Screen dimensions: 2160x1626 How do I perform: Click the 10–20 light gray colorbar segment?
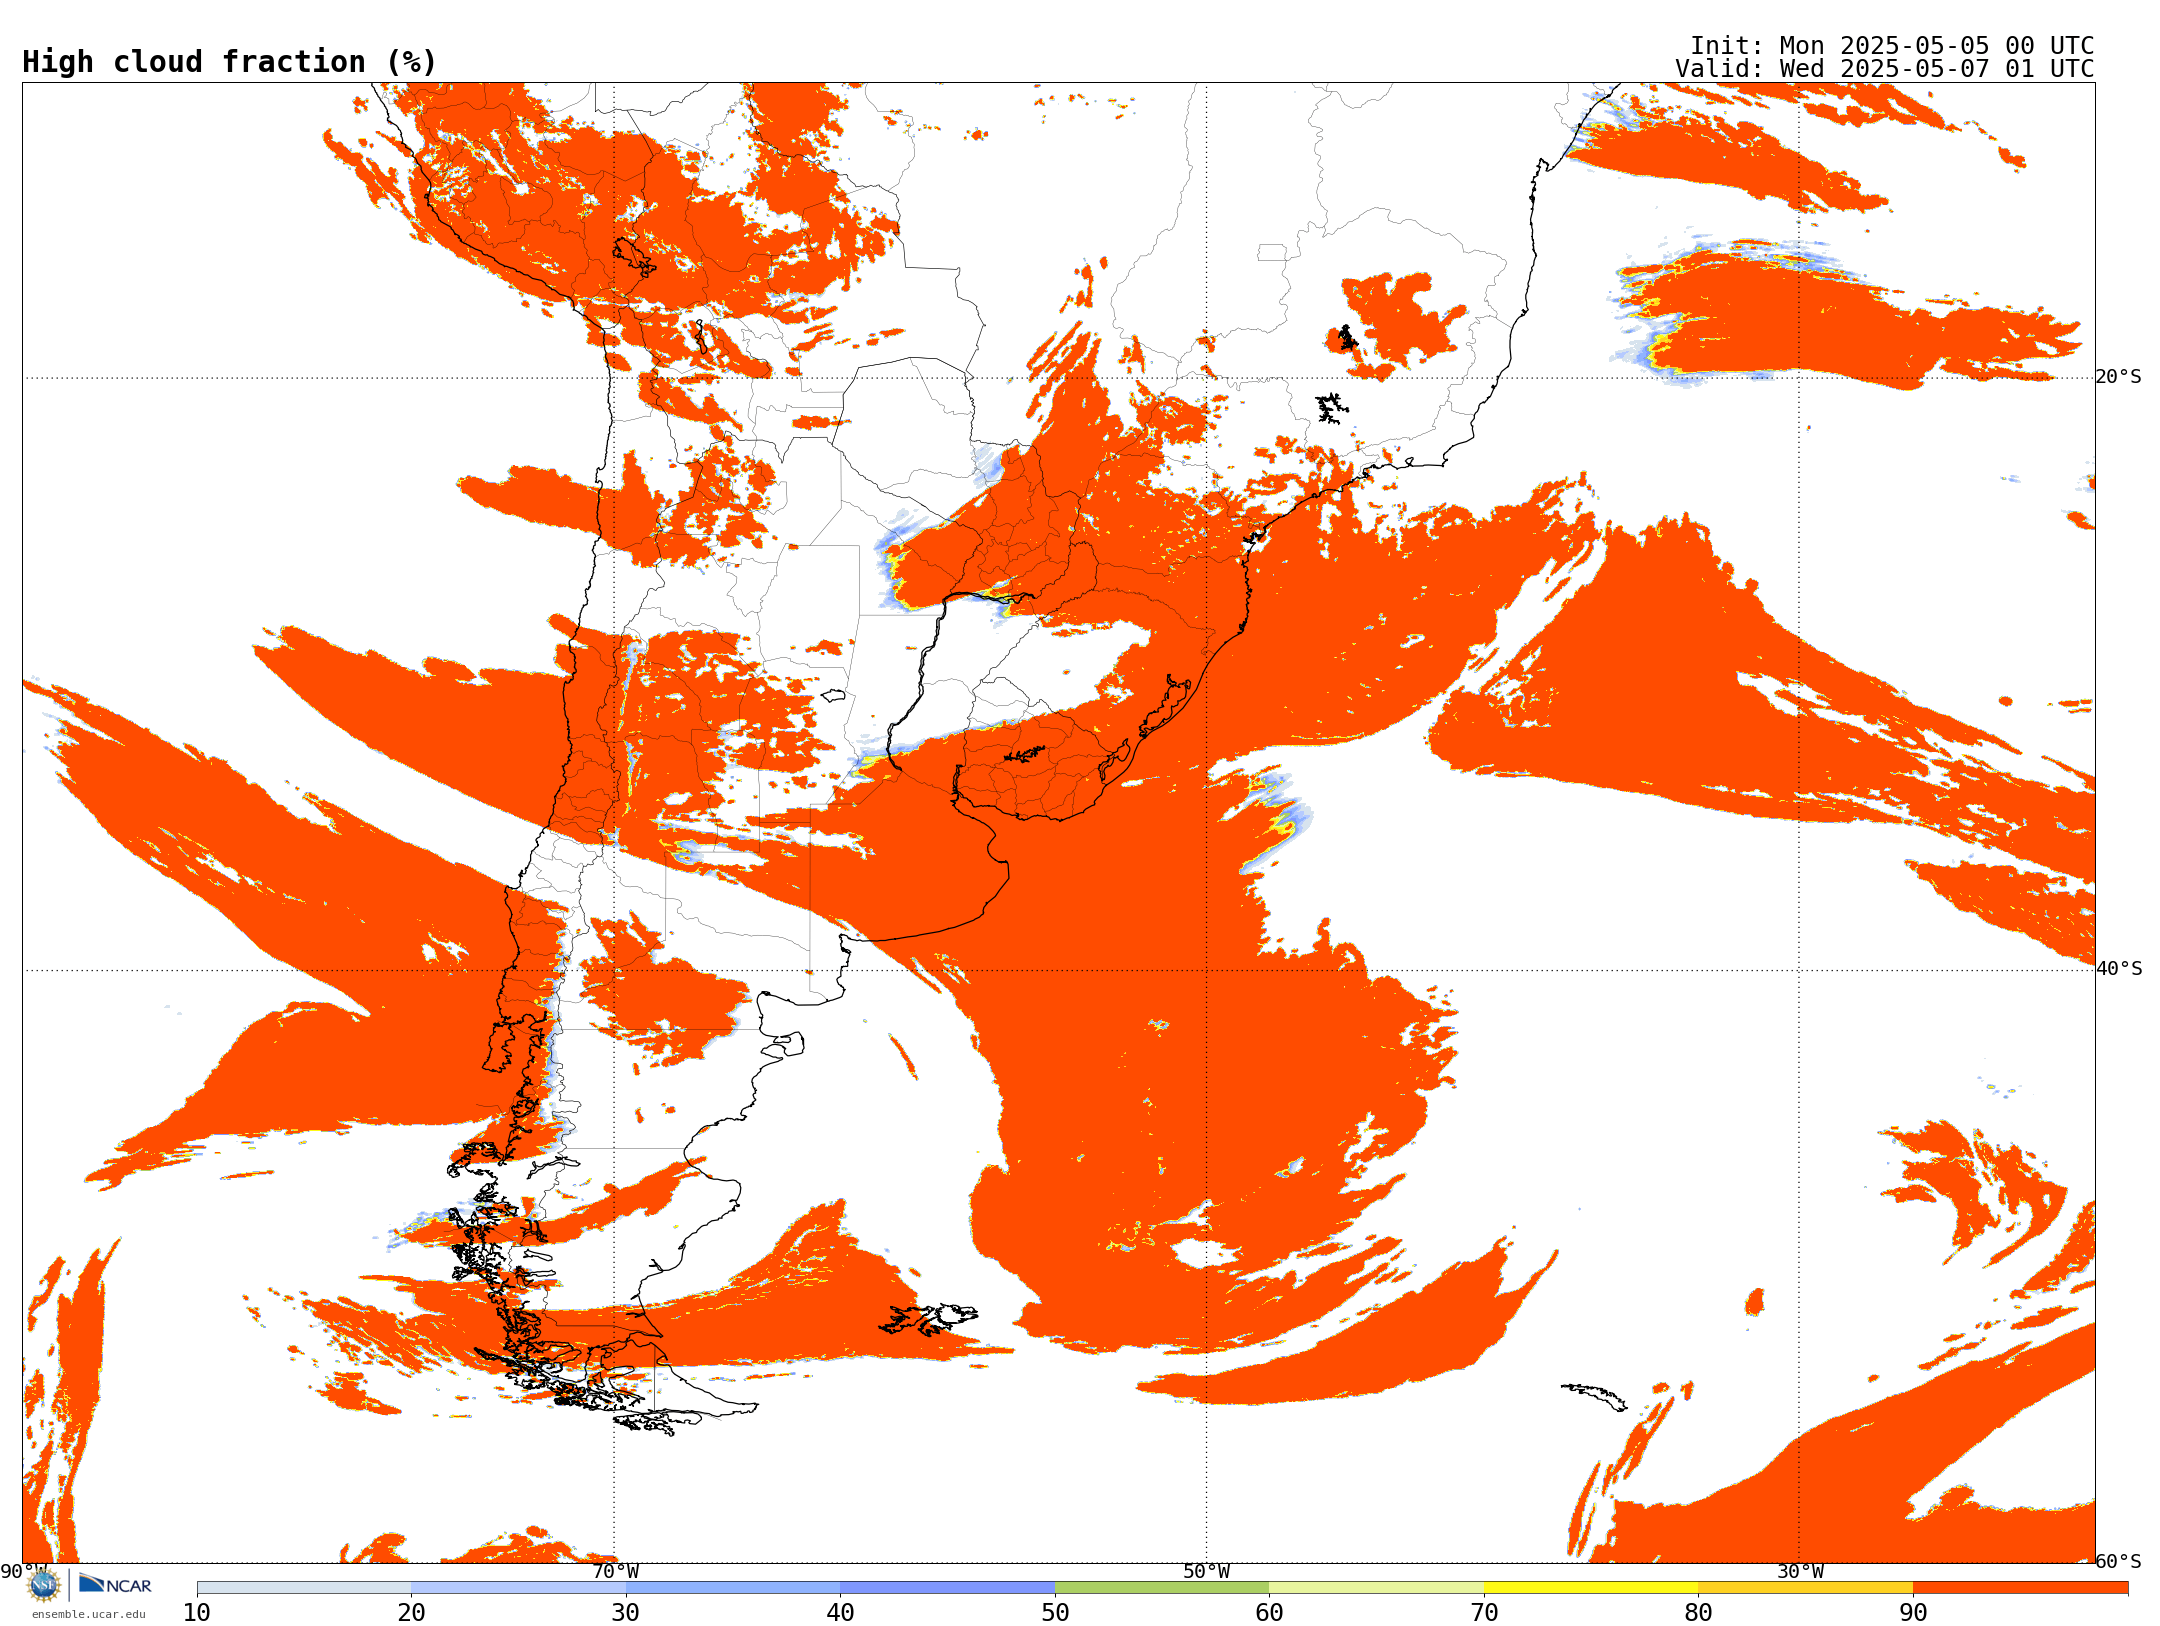pyautogui.click(x=304, y=1588)
